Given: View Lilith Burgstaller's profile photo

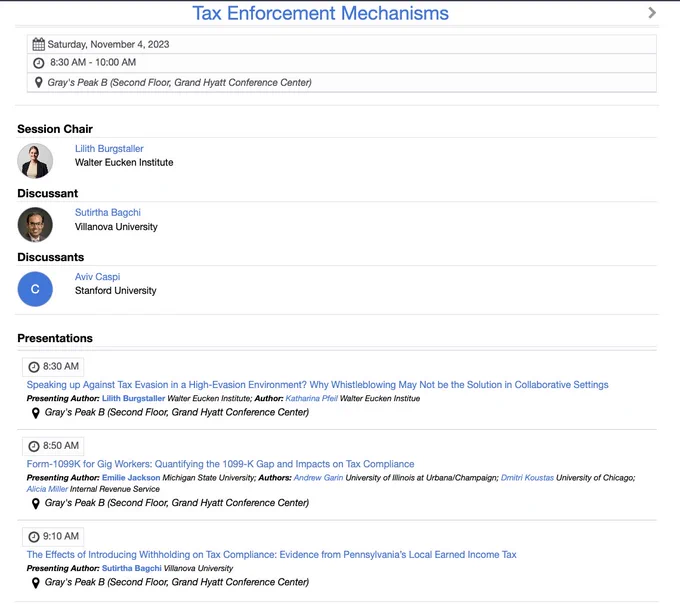Looking at the screenshot, I should tap(35, 161).
